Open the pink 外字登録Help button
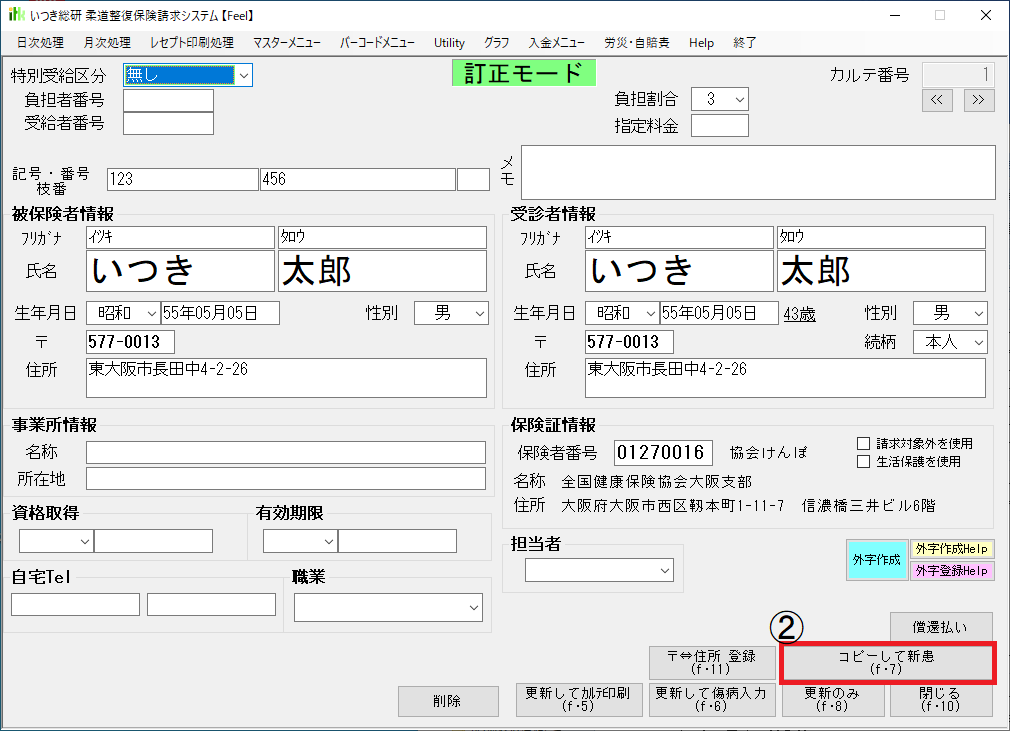Screen dimensions: 1010x731 [x=951, y=570]
